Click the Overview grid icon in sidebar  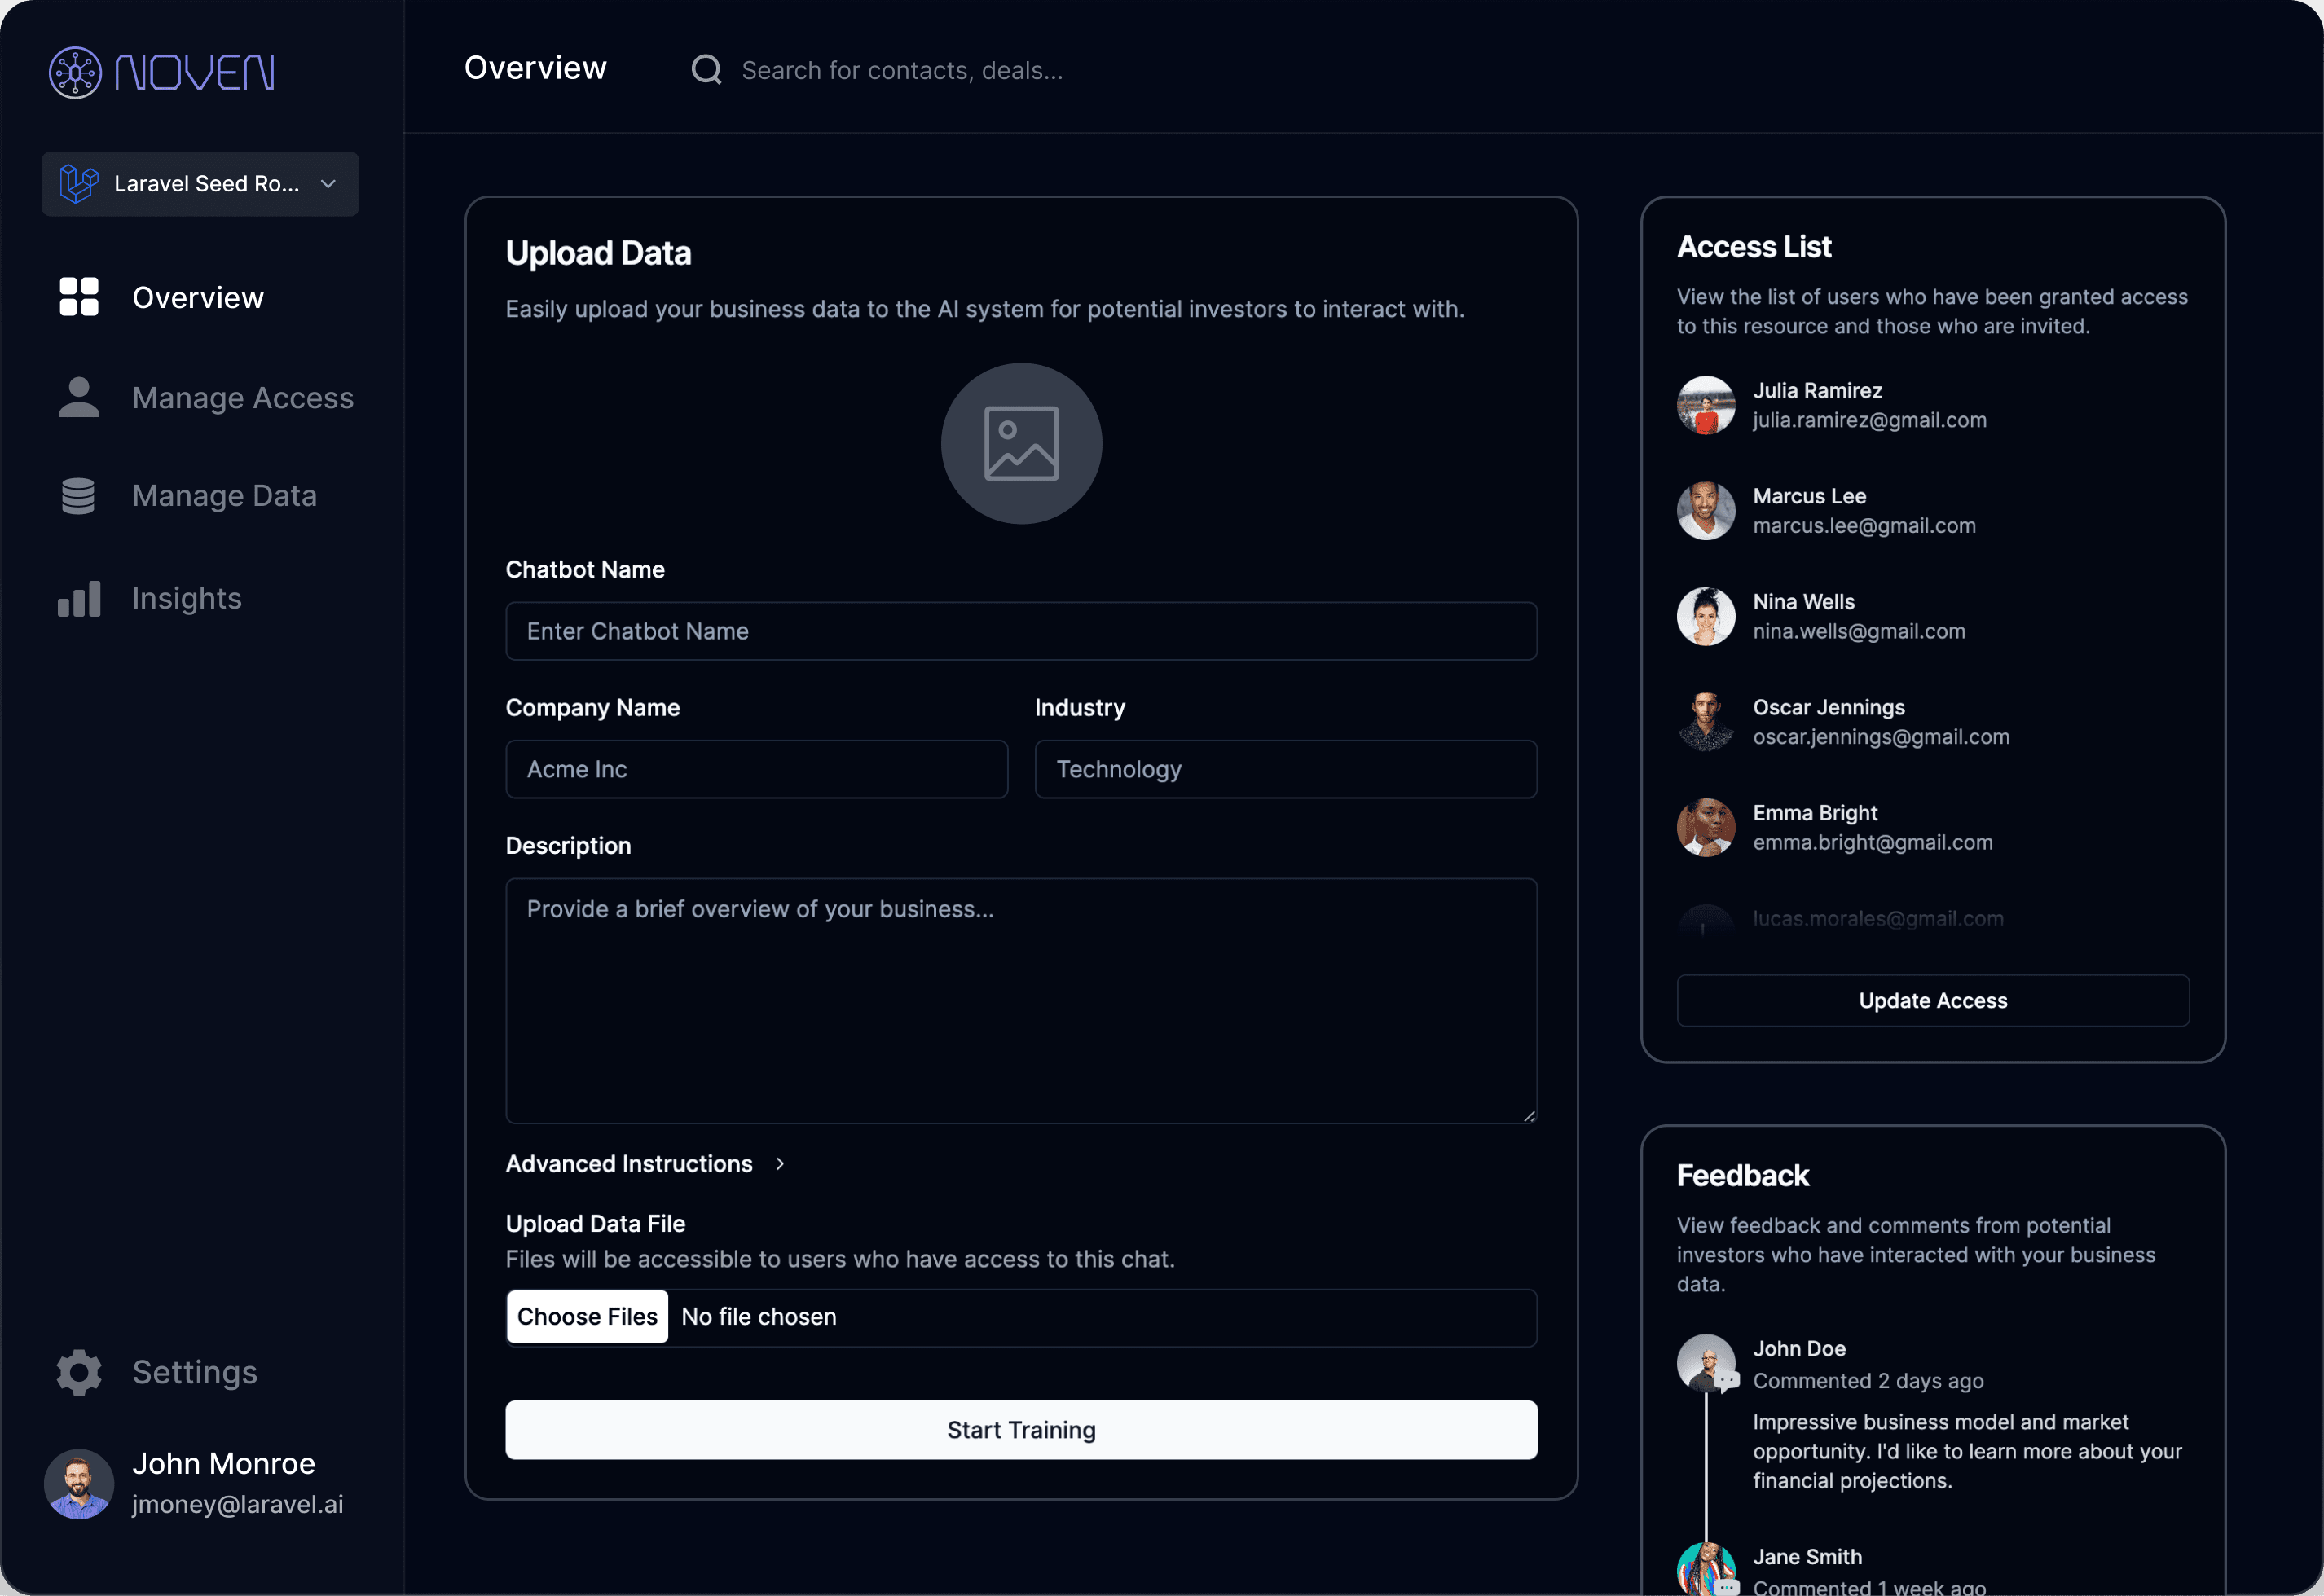pos(79,297)
